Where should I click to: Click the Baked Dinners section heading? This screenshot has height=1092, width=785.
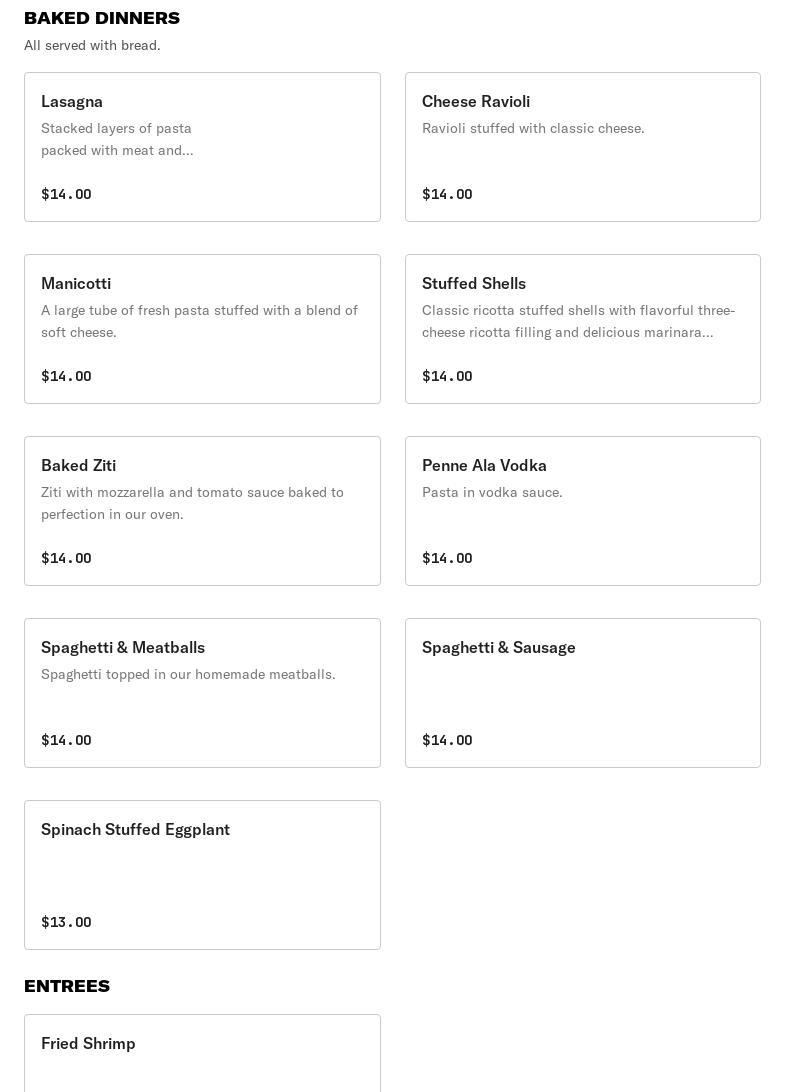[102, 18]
